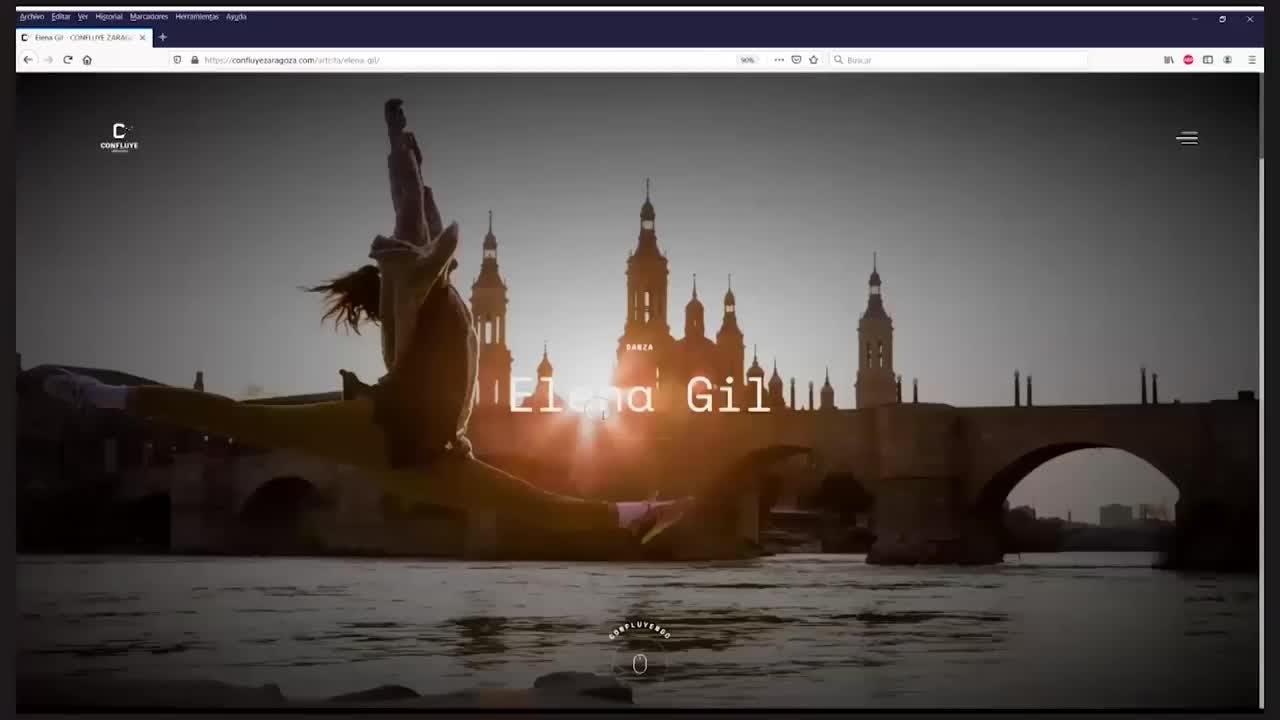
Task: Open page actions three-dot menu
Action: (x=779, y=60)
